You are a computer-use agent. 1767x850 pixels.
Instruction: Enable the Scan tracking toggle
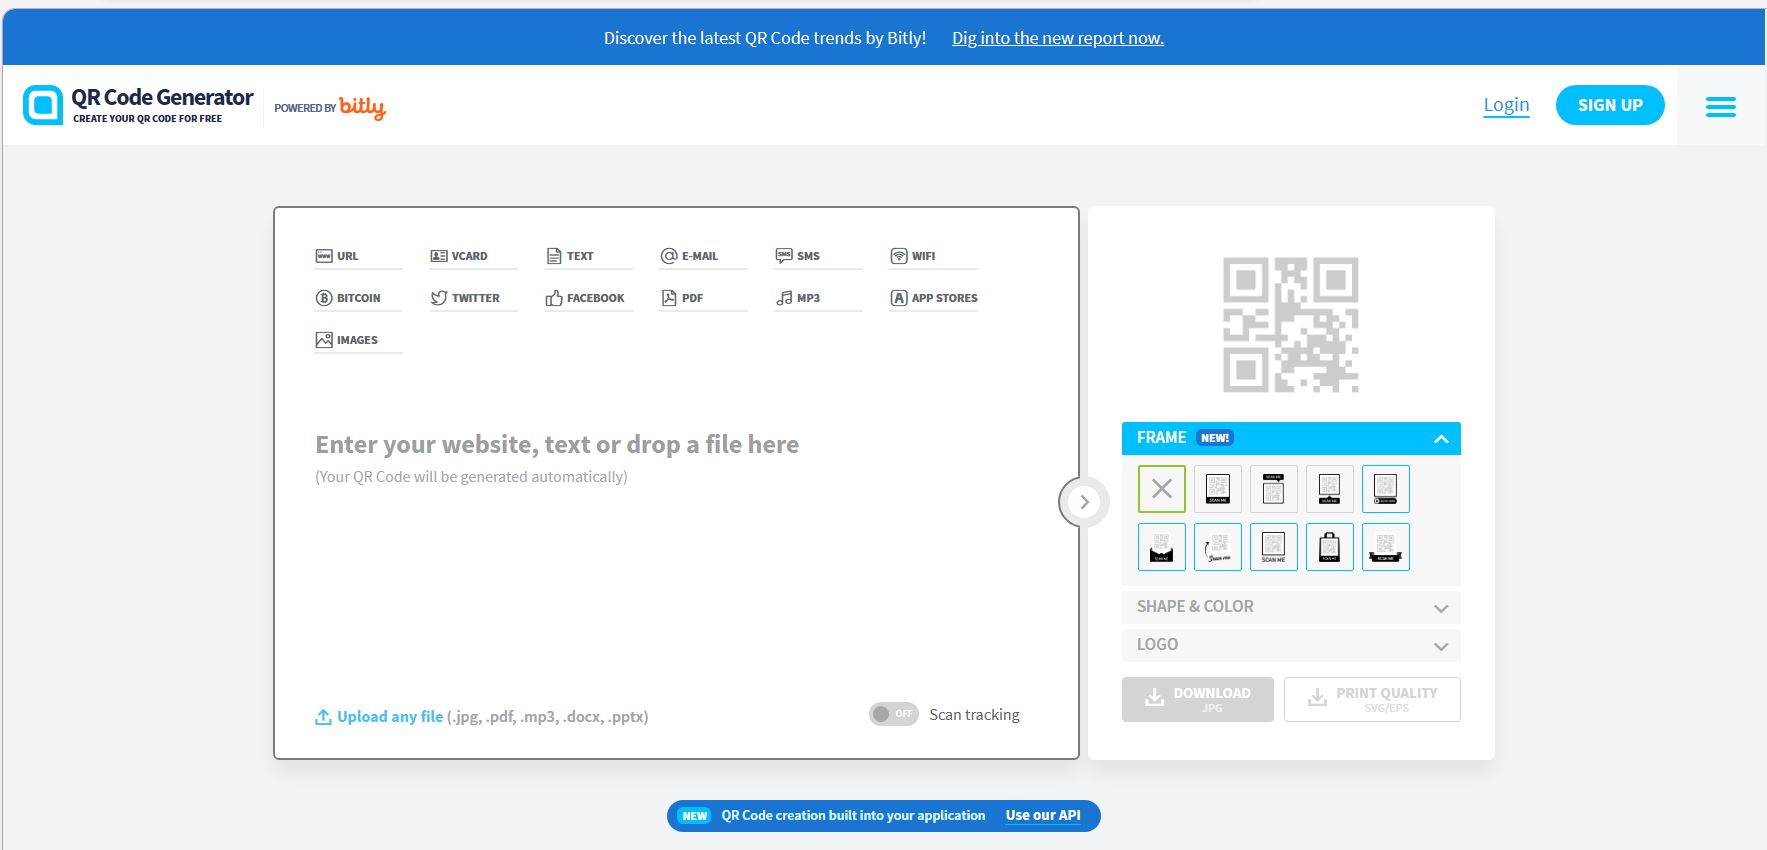tap(893, 714)
